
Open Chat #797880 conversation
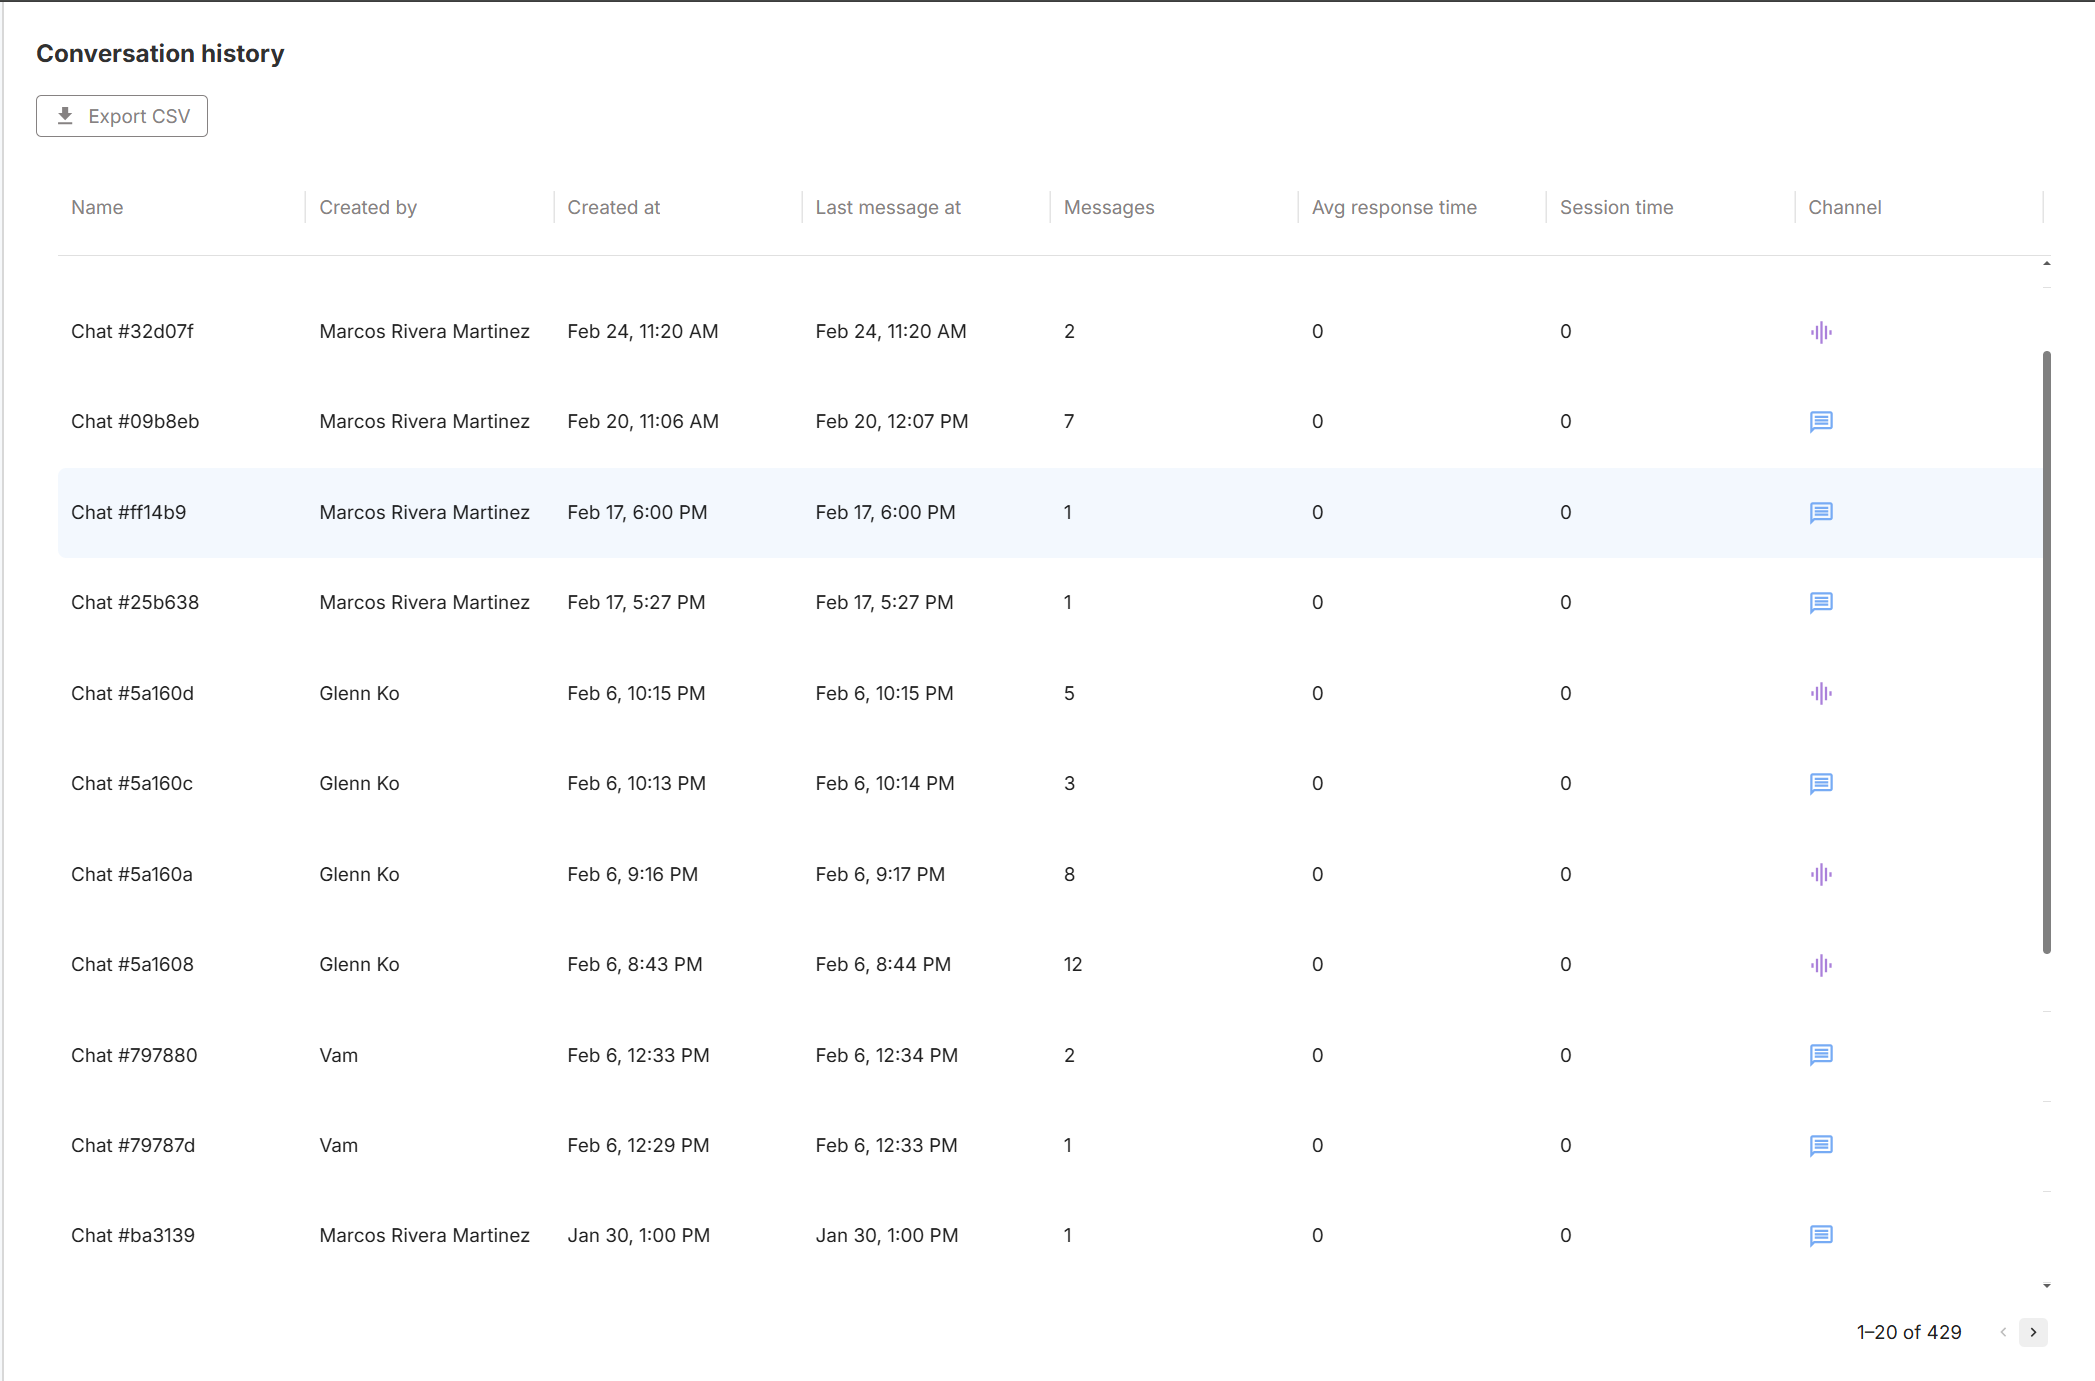coord(134,1055)
